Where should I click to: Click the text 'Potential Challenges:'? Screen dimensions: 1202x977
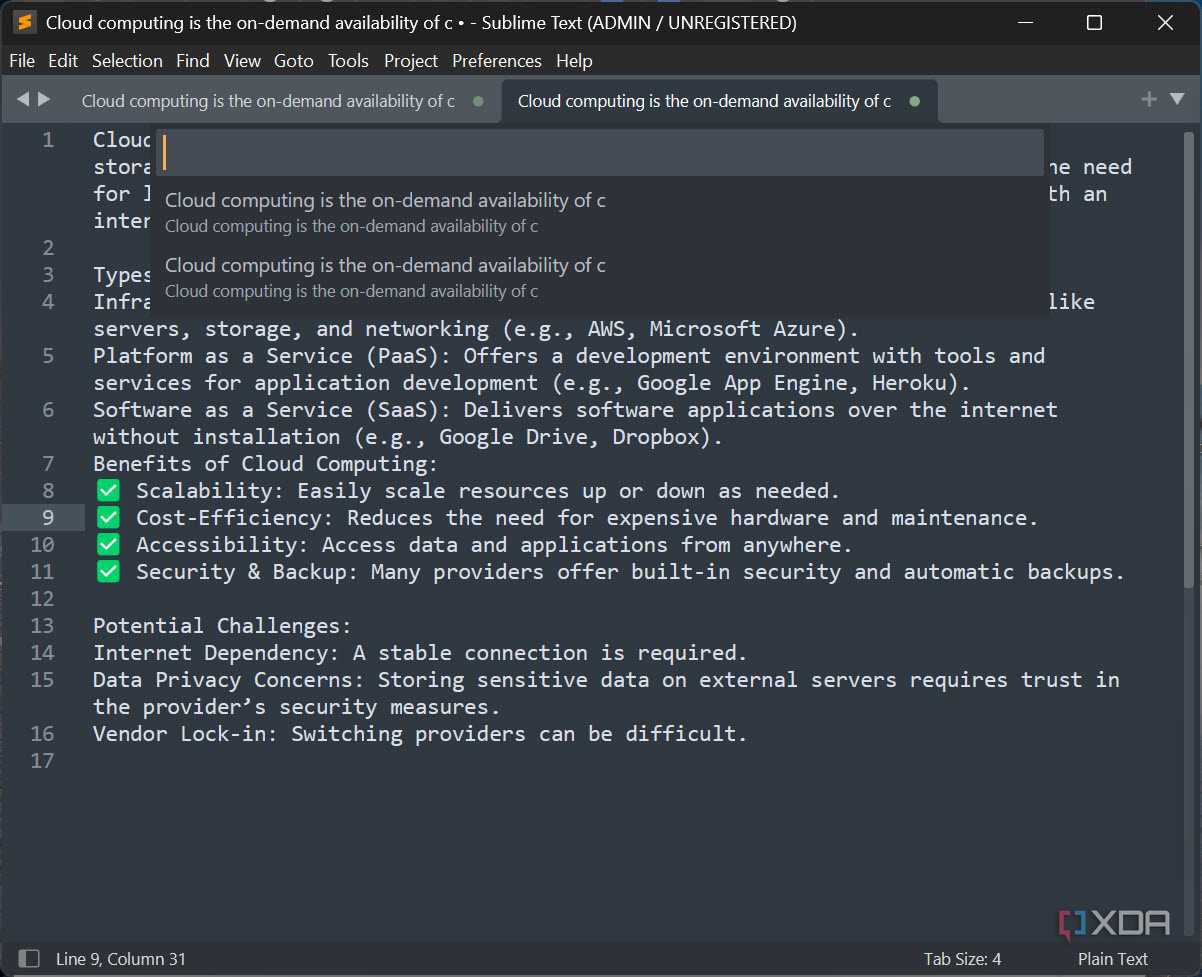pyautogui.click(x=222, y=626)
